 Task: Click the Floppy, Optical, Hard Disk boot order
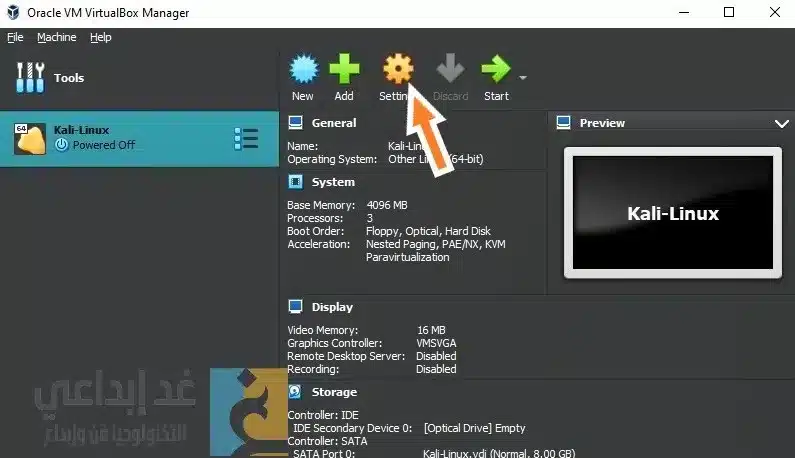tap(428, 231)
